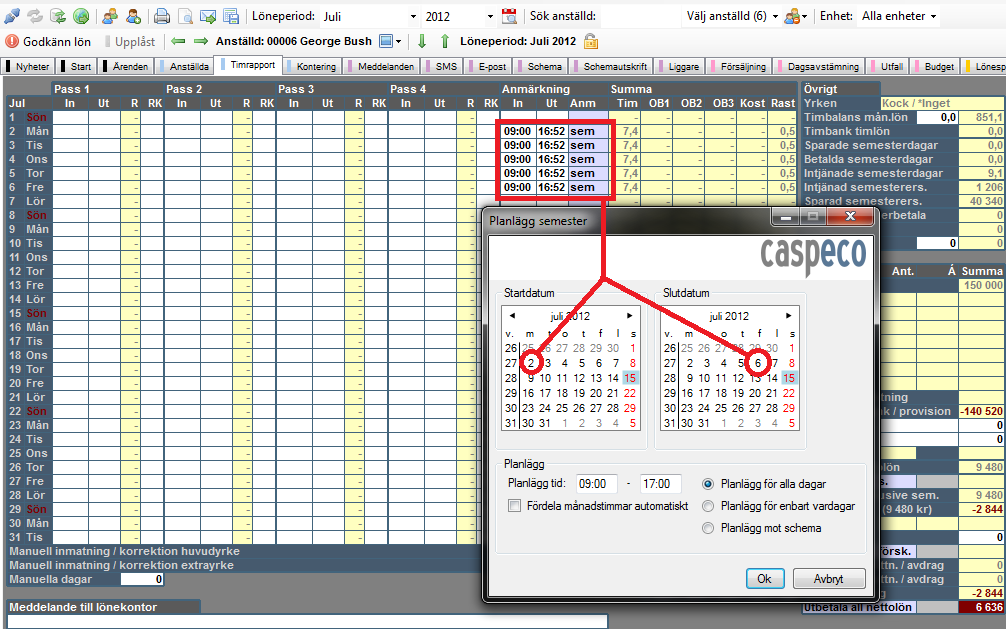This screenshot has width=1006, height=629.
Task: Select date 20 in Slutdatum calendar
Action: (755, 393)
